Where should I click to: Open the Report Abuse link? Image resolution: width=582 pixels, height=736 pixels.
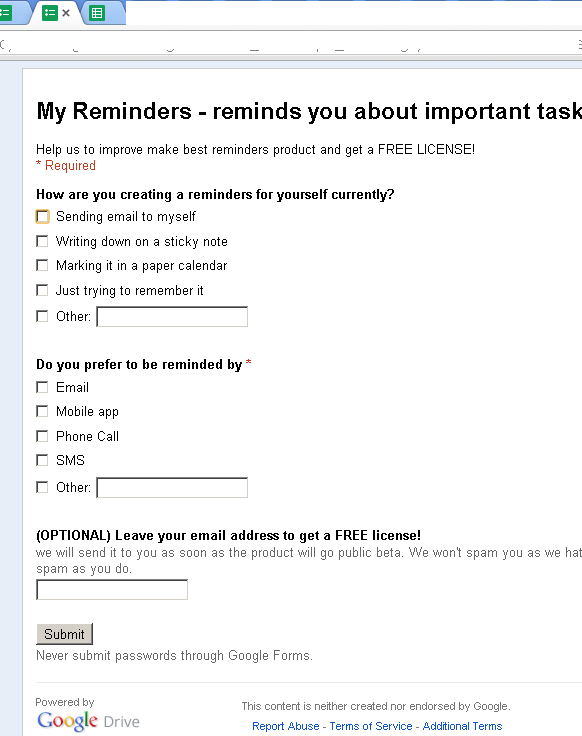(x=285, y=726)
